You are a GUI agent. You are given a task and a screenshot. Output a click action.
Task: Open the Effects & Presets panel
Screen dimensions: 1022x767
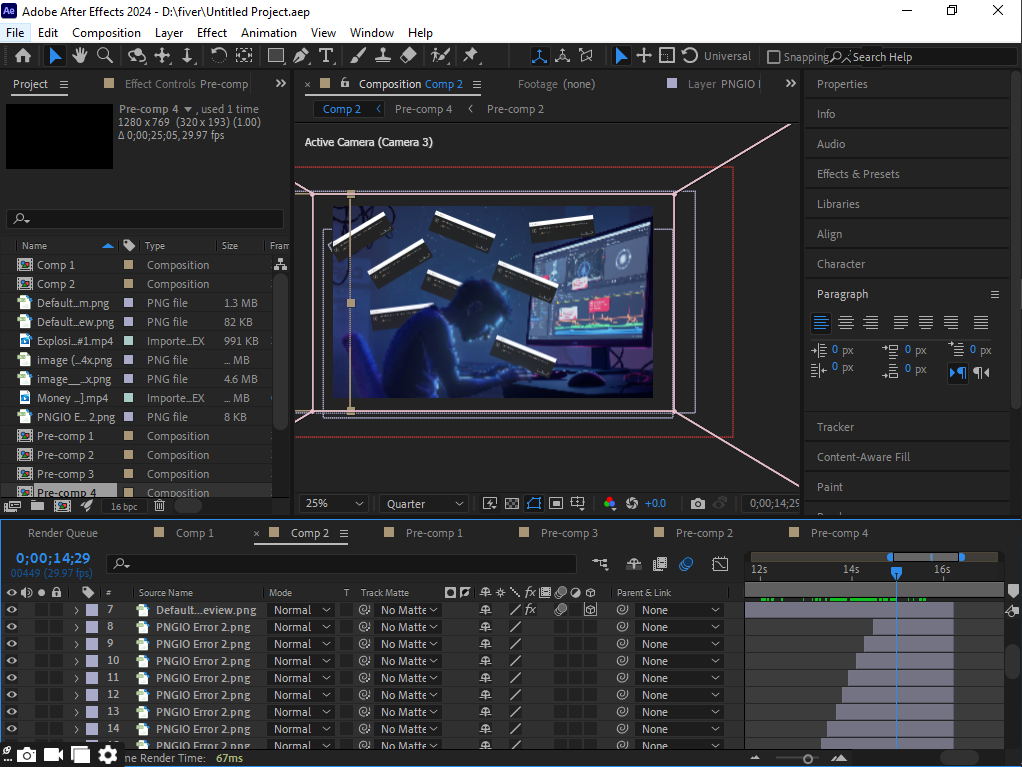point(858,174)
